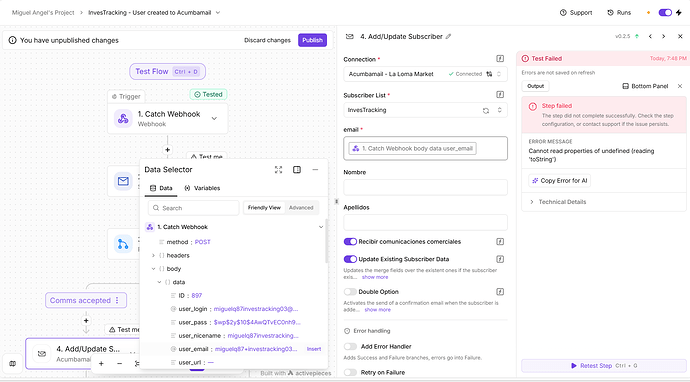This screenshot has height=382, width=690.
Task: Click the Apellidos input field
Action: click(x=425, y=222)
